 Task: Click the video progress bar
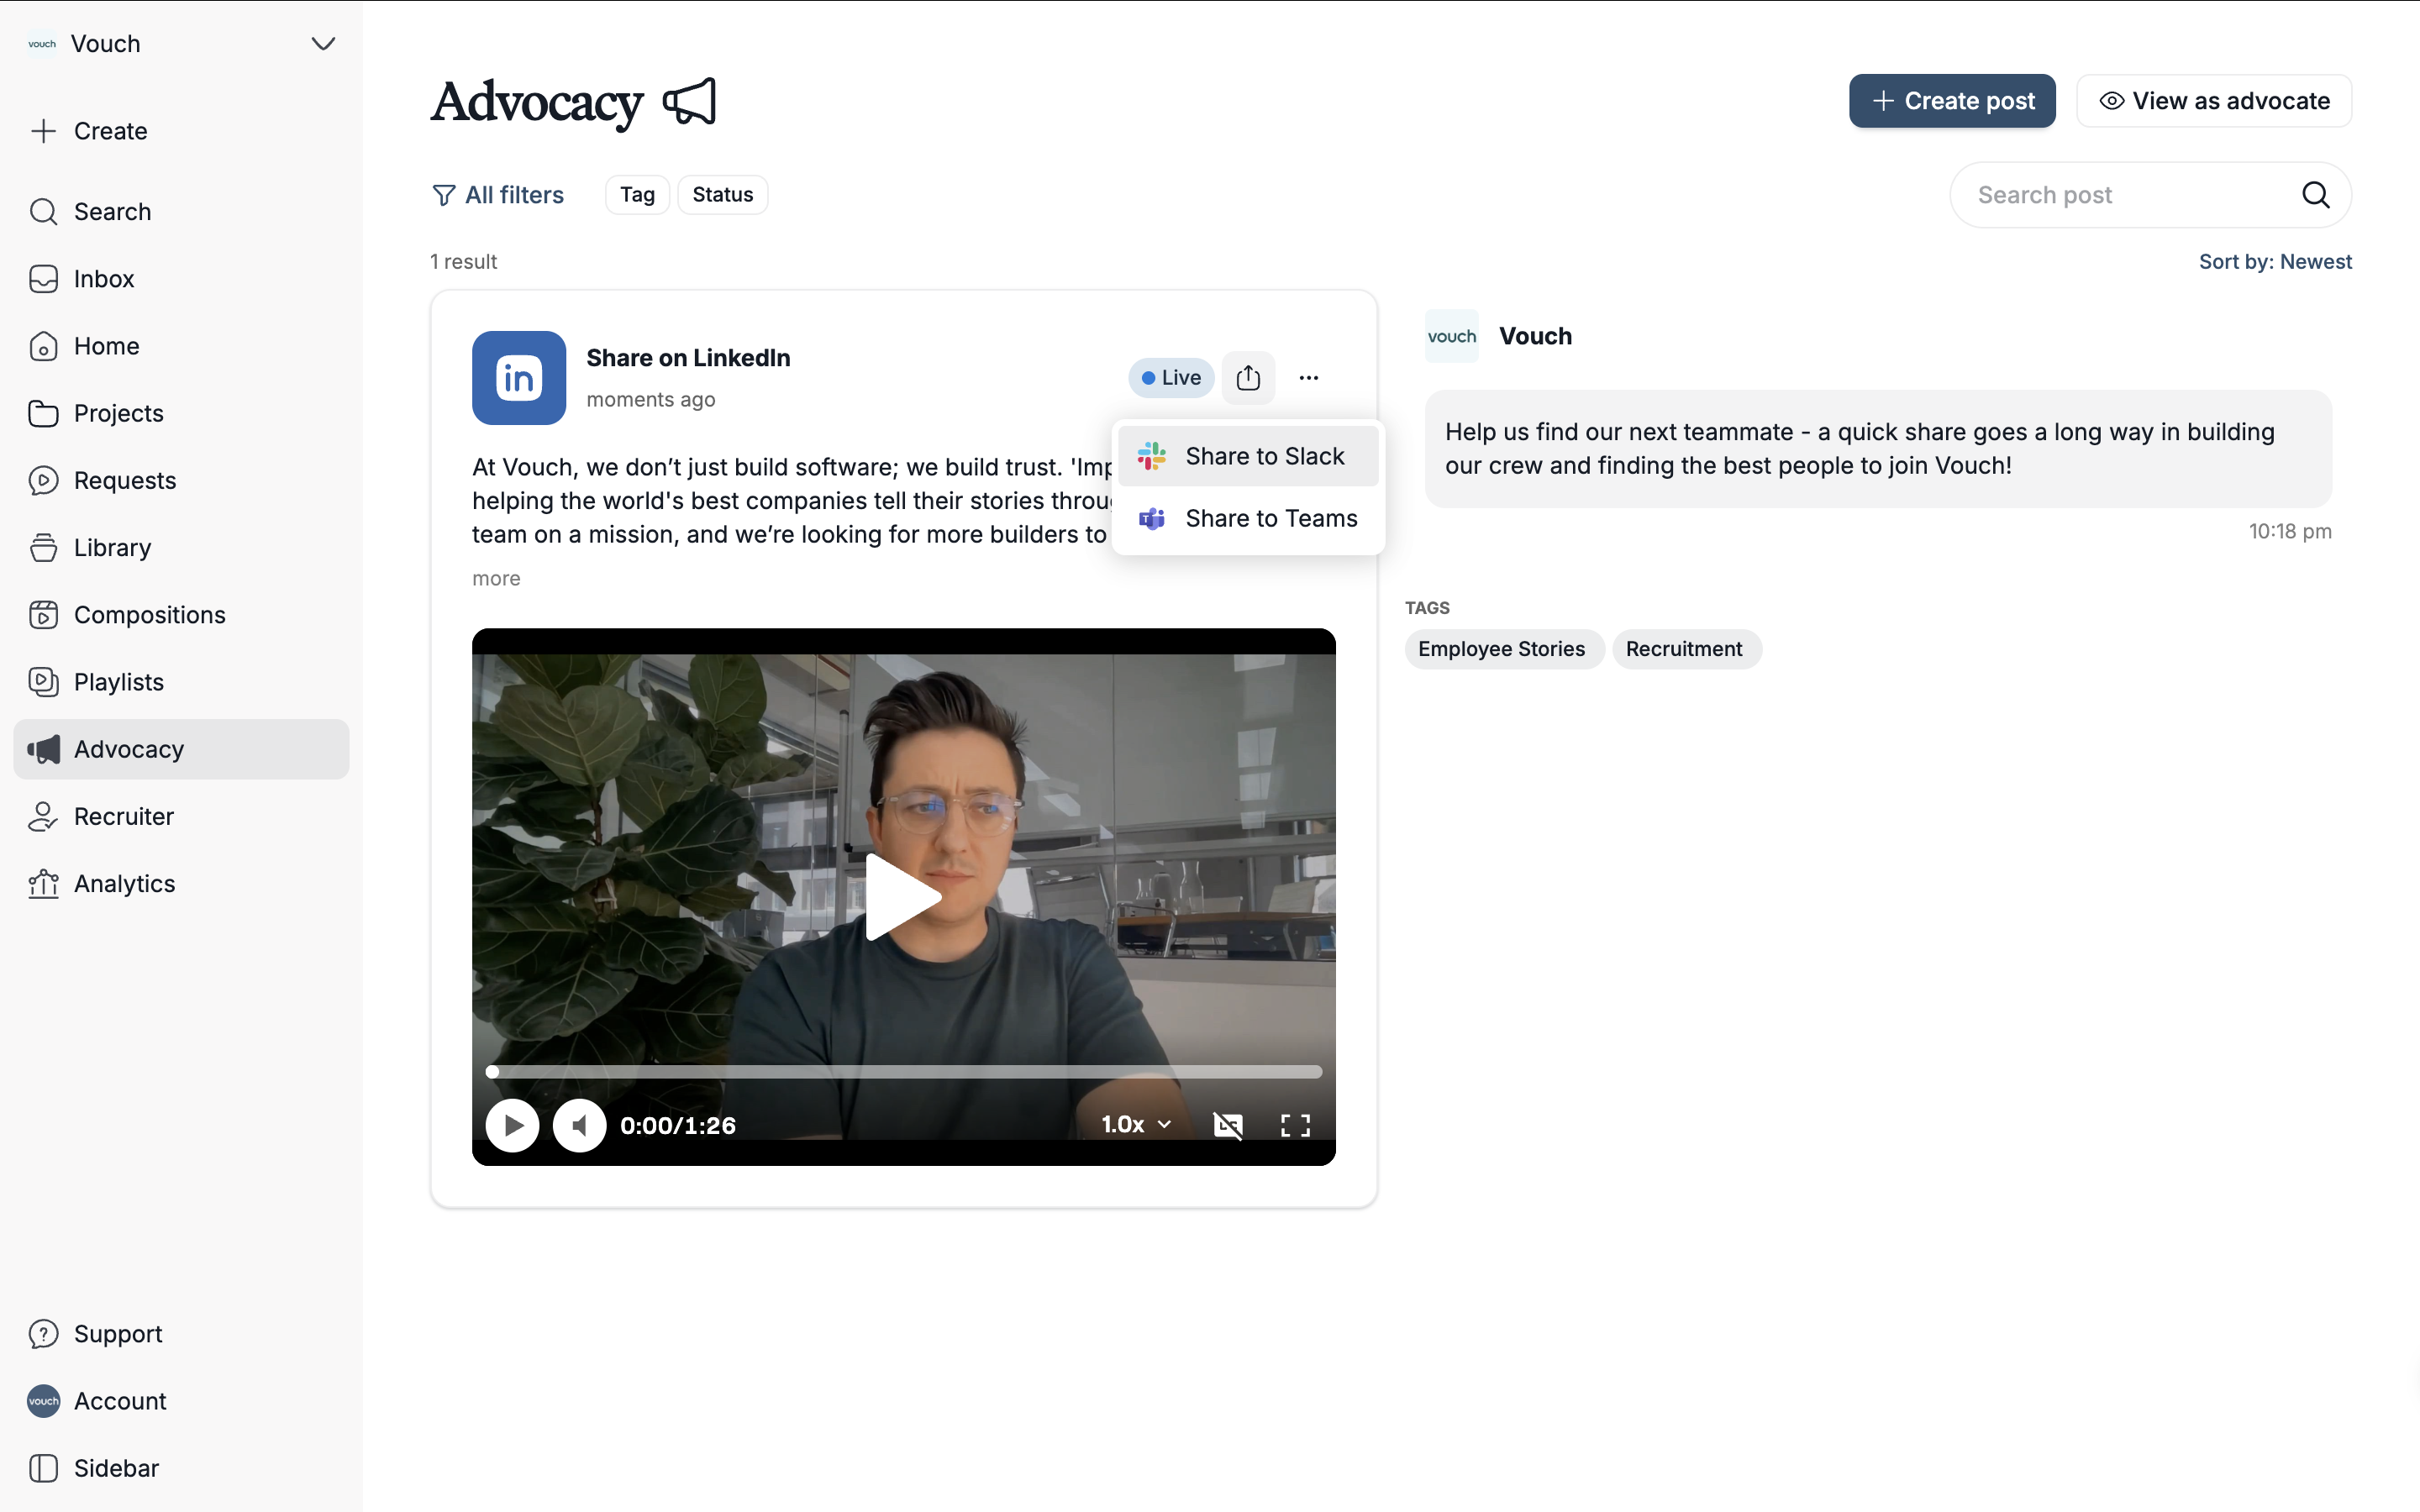[x=905, y=1072]
